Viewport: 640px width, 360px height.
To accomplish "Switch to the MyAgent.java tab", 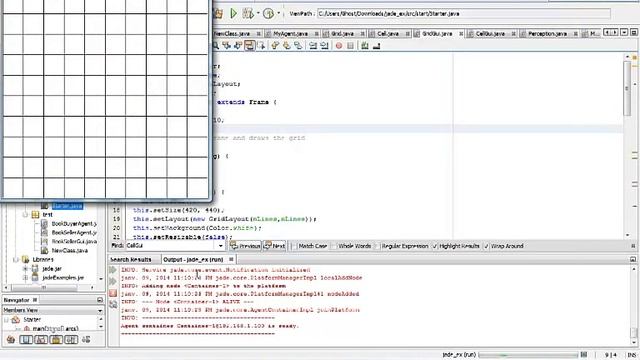I will (x=290, y=33).
